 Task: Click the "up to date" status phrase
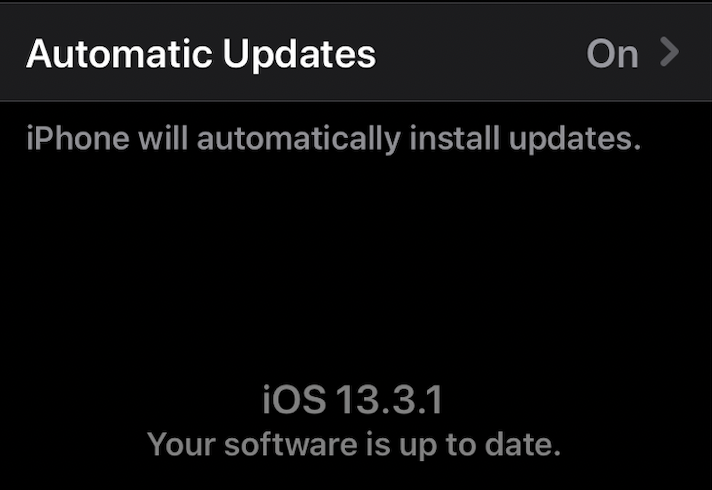pyautogui.click(x=480, y=445)
